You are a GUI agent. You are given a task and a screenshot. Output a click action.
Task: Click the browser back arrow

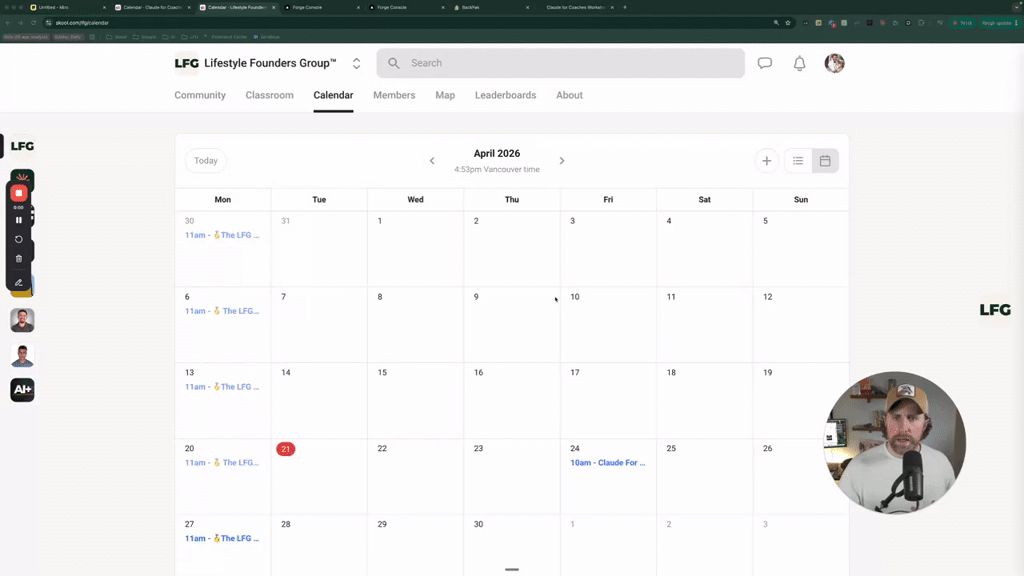8,23
